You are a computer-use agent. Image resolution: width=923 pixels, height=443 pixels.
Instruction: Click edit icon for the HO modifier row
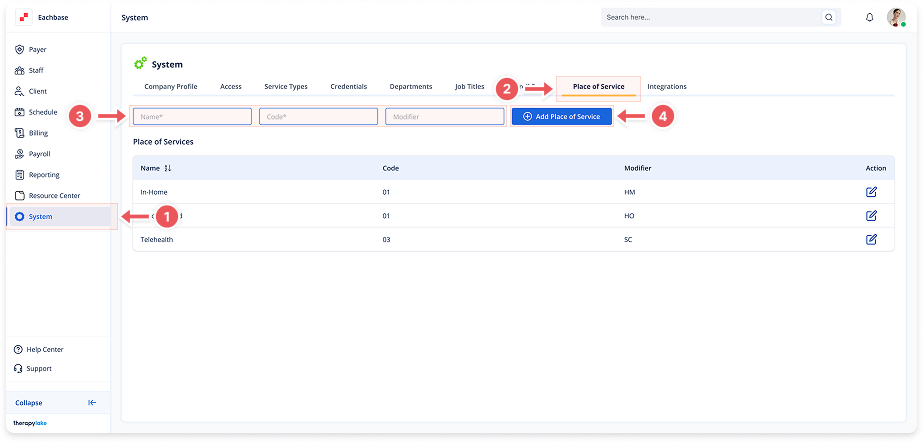tap(871, 216)
